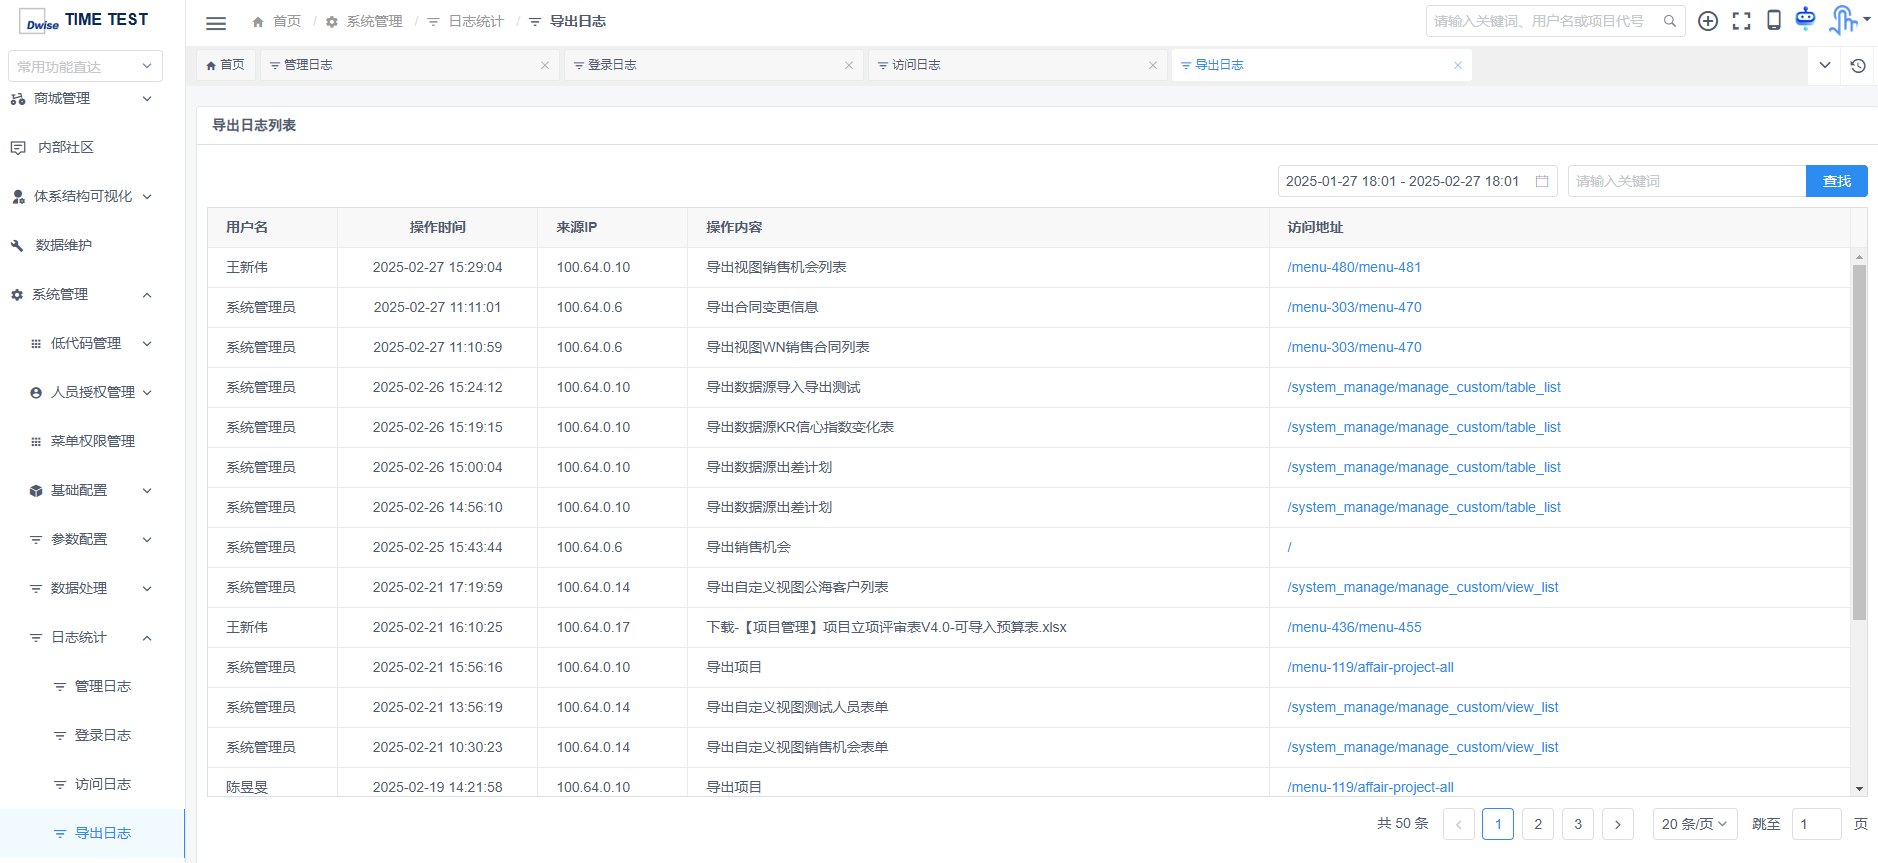Toggle the hamburger sidebar collapse icon
This screenshot has width=1878, height=863.
coord(216,23)
